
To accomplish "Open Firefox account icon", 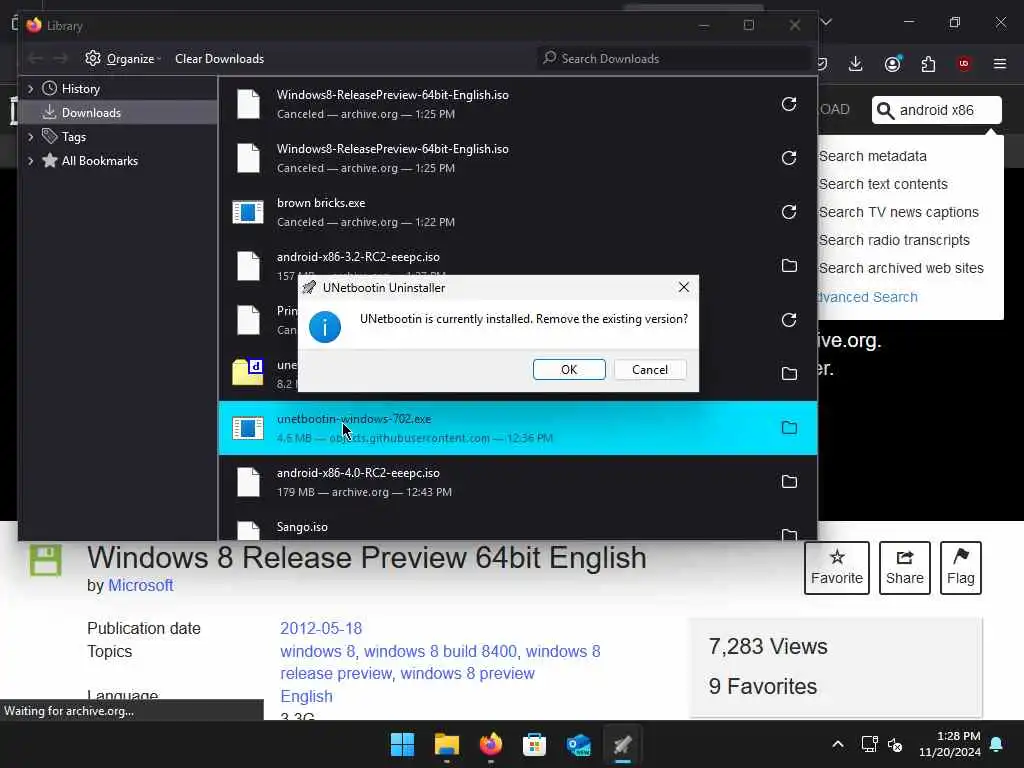I will 892,64.
